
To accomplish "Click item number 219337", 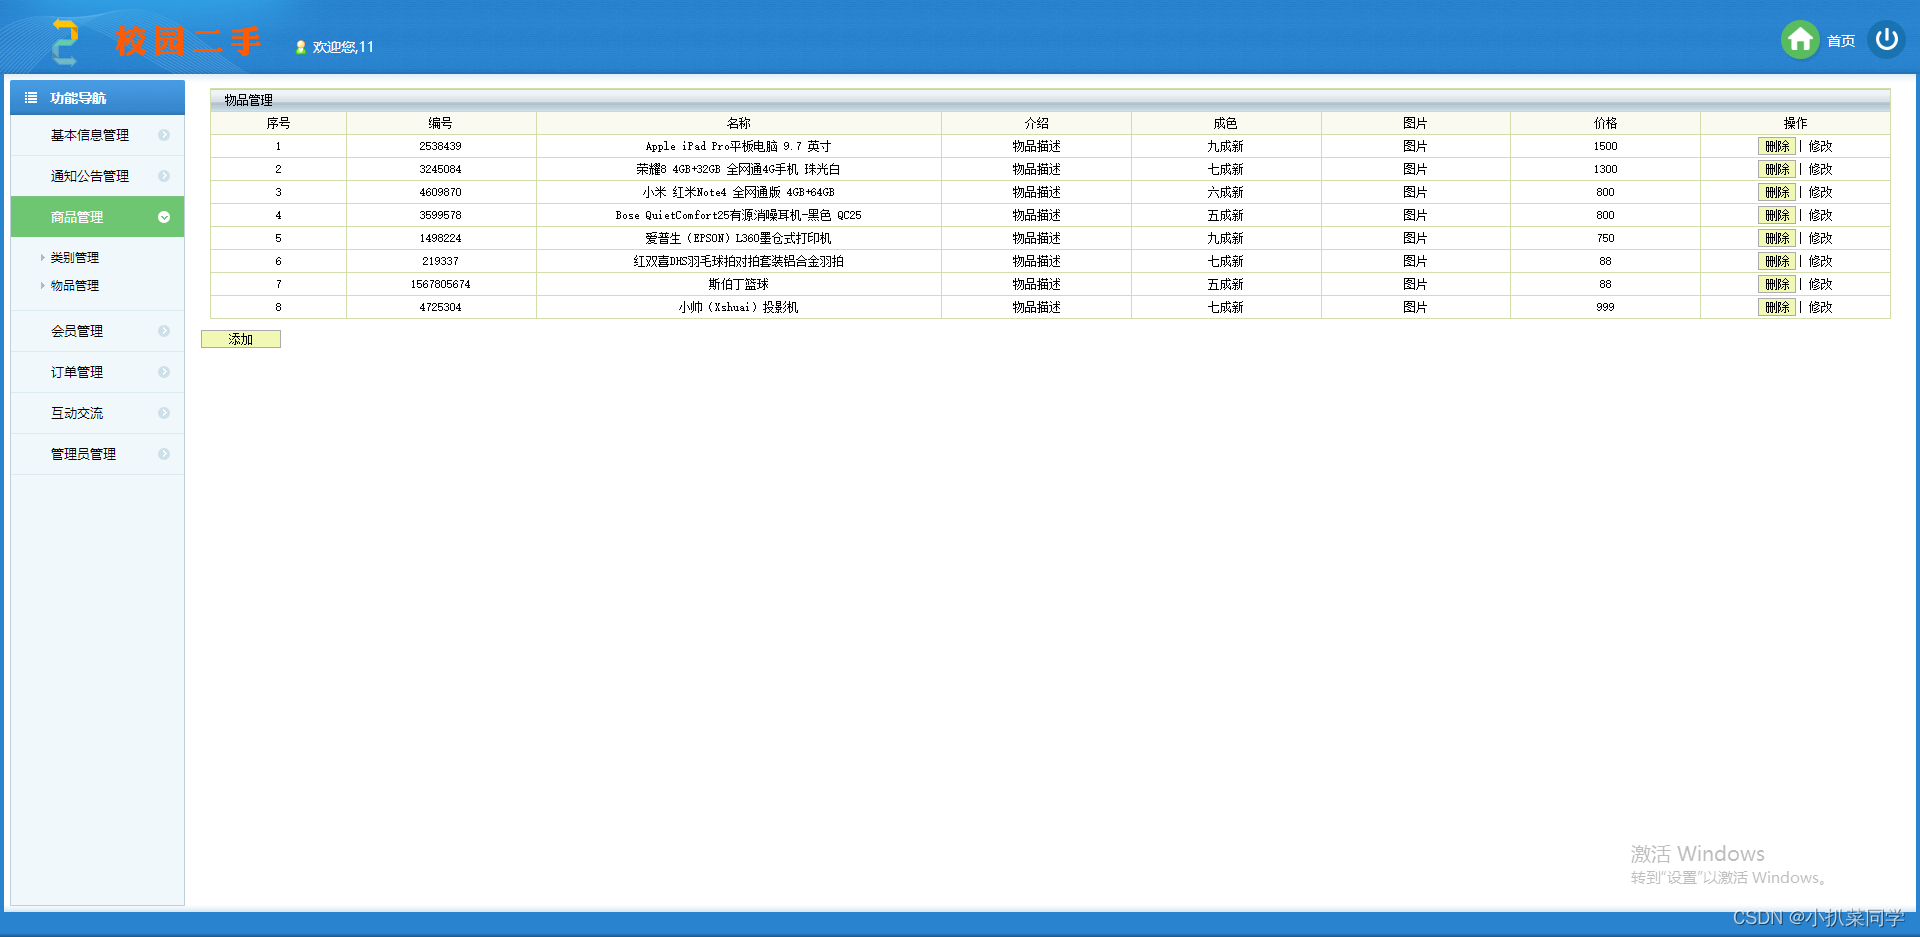I will [440, 261].
